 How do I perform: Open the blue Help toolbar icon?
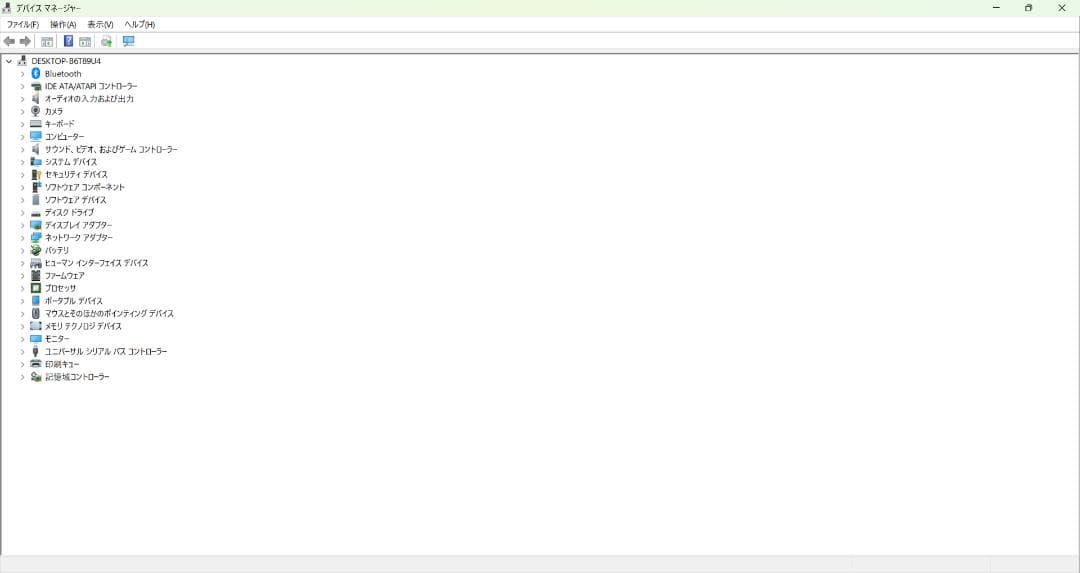tap(68, 41)
